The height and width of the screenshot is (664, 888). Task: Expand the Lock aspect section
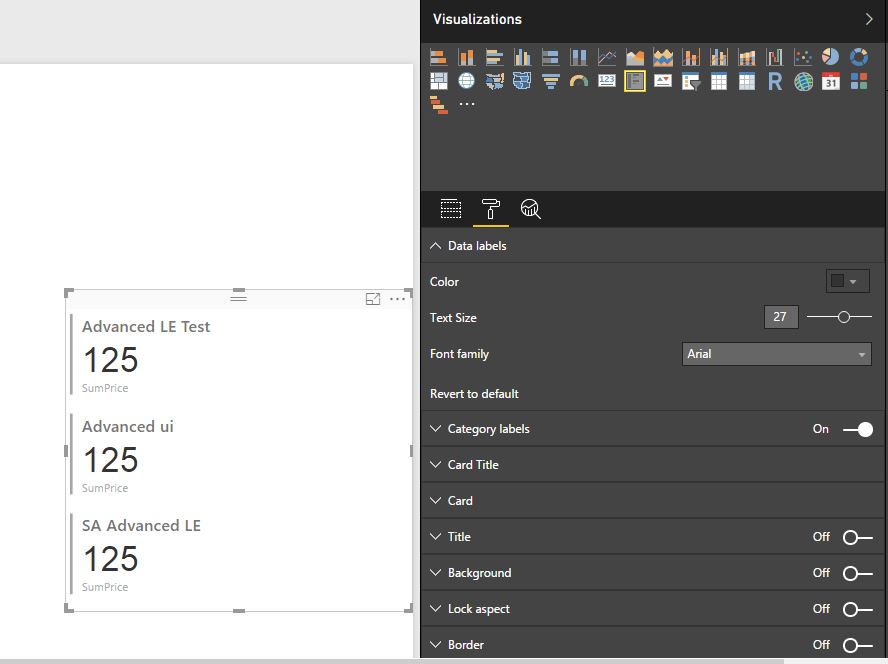pyautogui.click(x=435, y=608)
